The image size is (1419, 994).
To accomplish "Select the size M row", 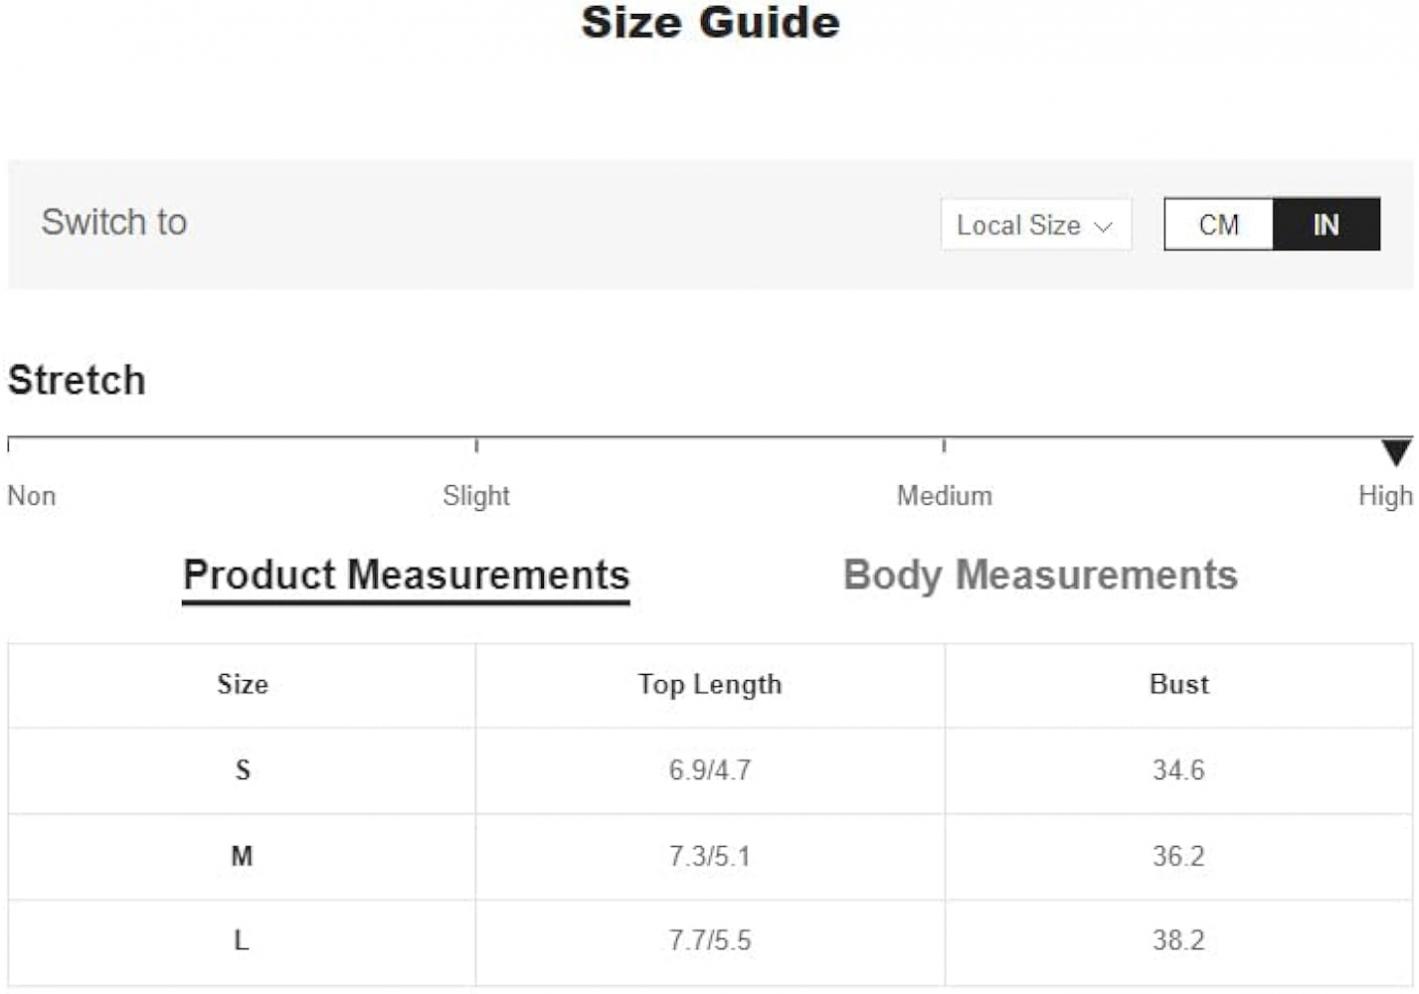I will point(710,856).
